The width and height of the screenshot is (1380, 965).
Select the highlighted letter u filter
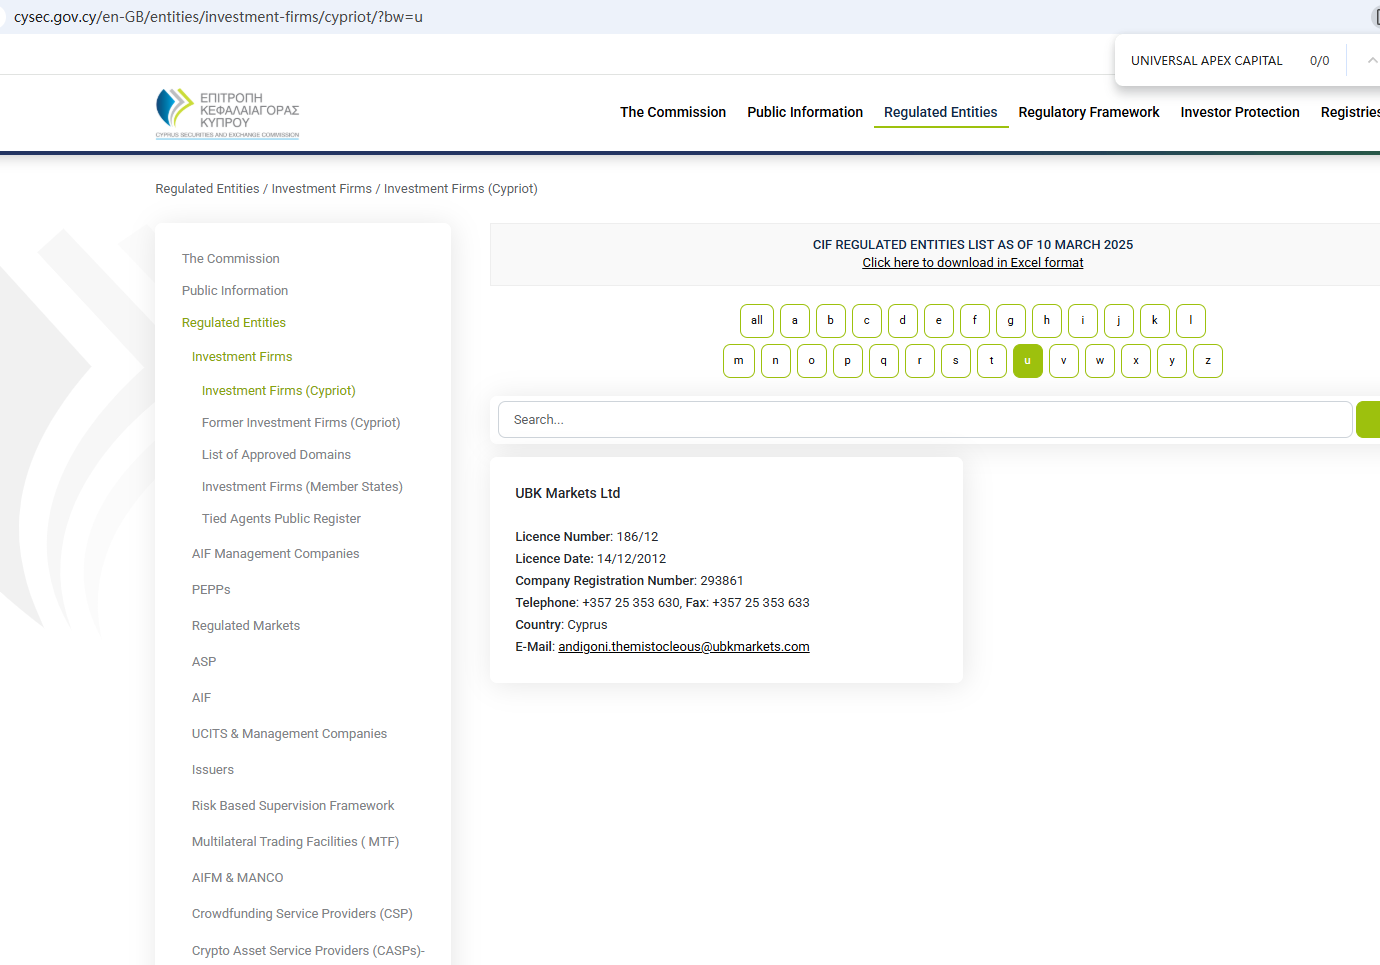1028,361
